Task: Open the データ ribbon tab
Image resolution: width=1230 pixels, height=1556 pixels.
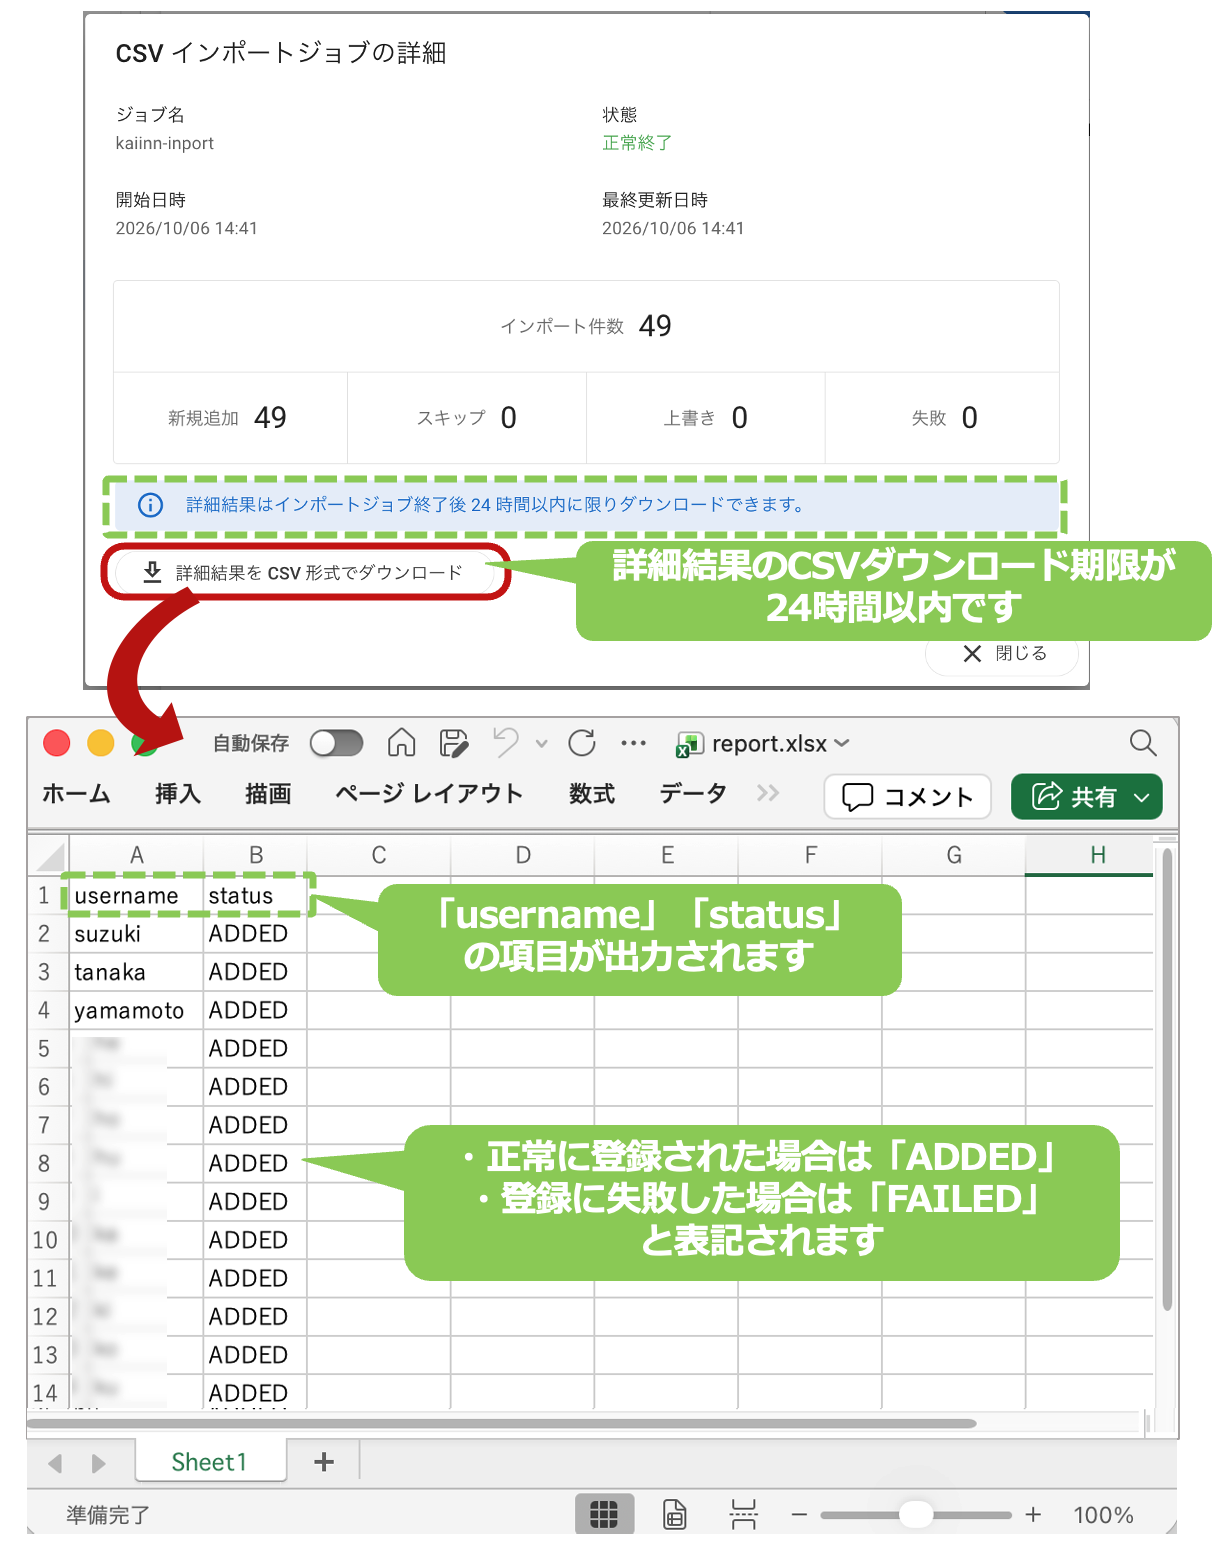Action: point(693,794)
